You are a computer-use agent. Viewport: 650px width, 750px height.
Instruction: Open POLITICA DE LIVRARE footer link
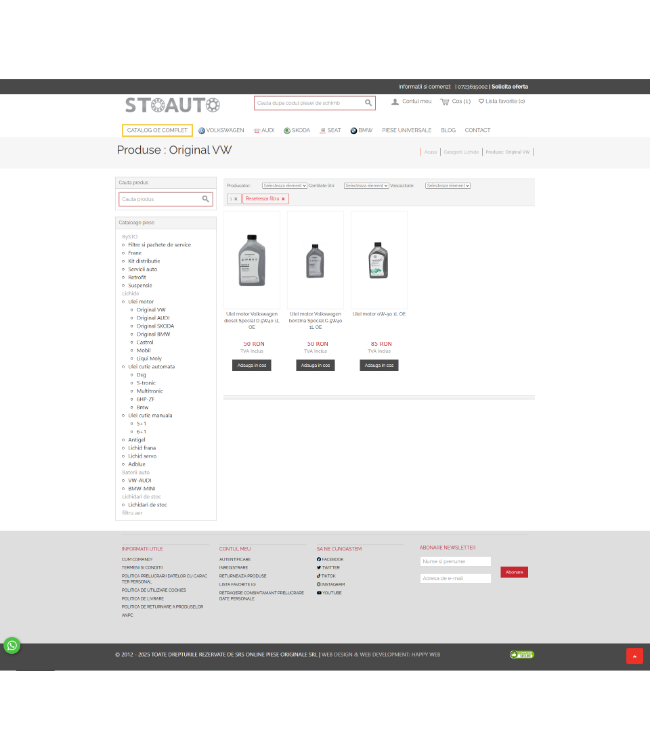point(143,599)
